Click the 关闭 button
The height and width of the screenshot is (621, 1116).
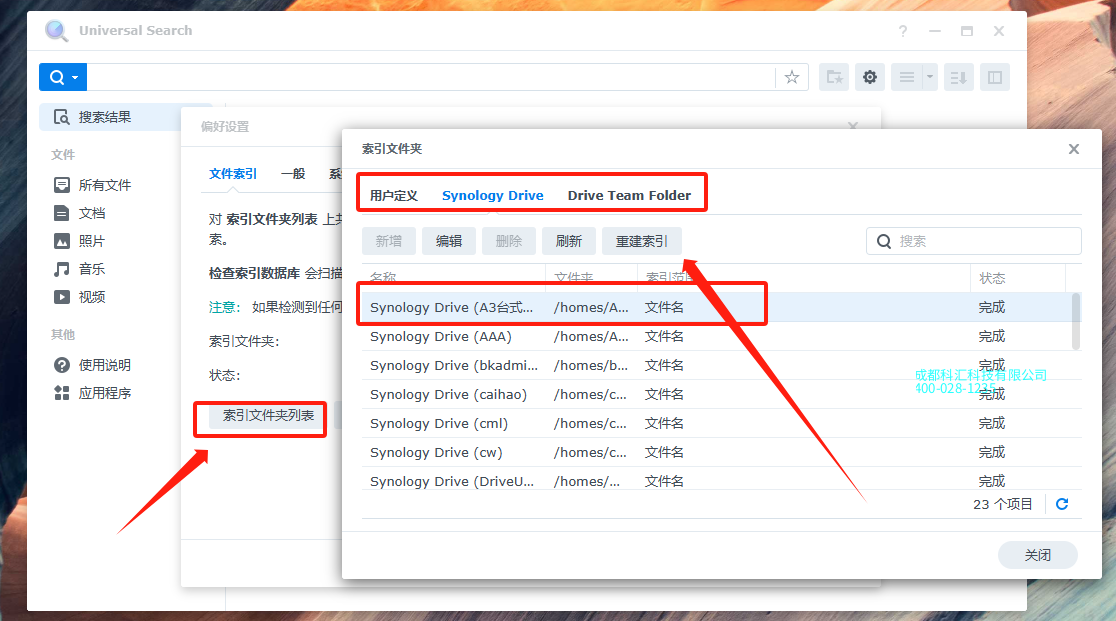[1038, 555]
